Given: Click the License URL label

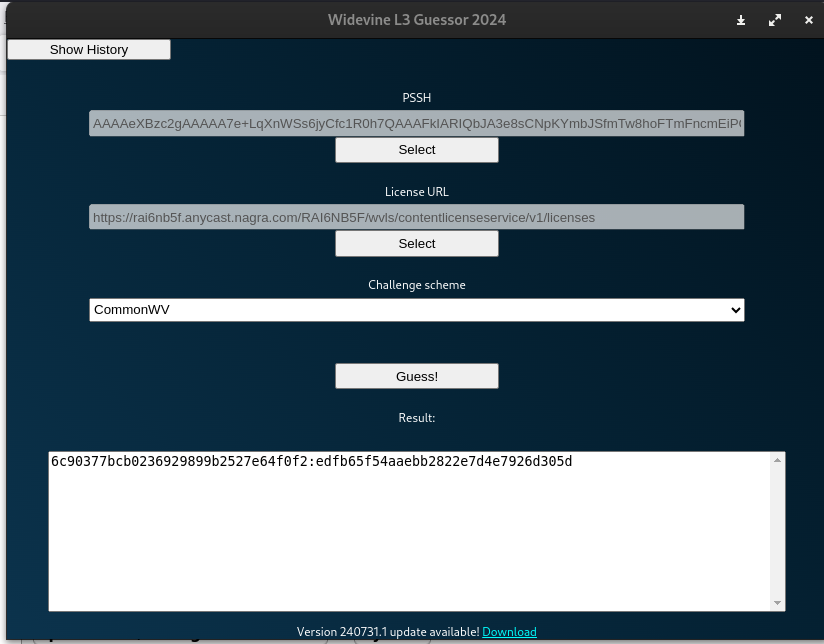Looking at the screenshot, I should click(x=417, y=191).
